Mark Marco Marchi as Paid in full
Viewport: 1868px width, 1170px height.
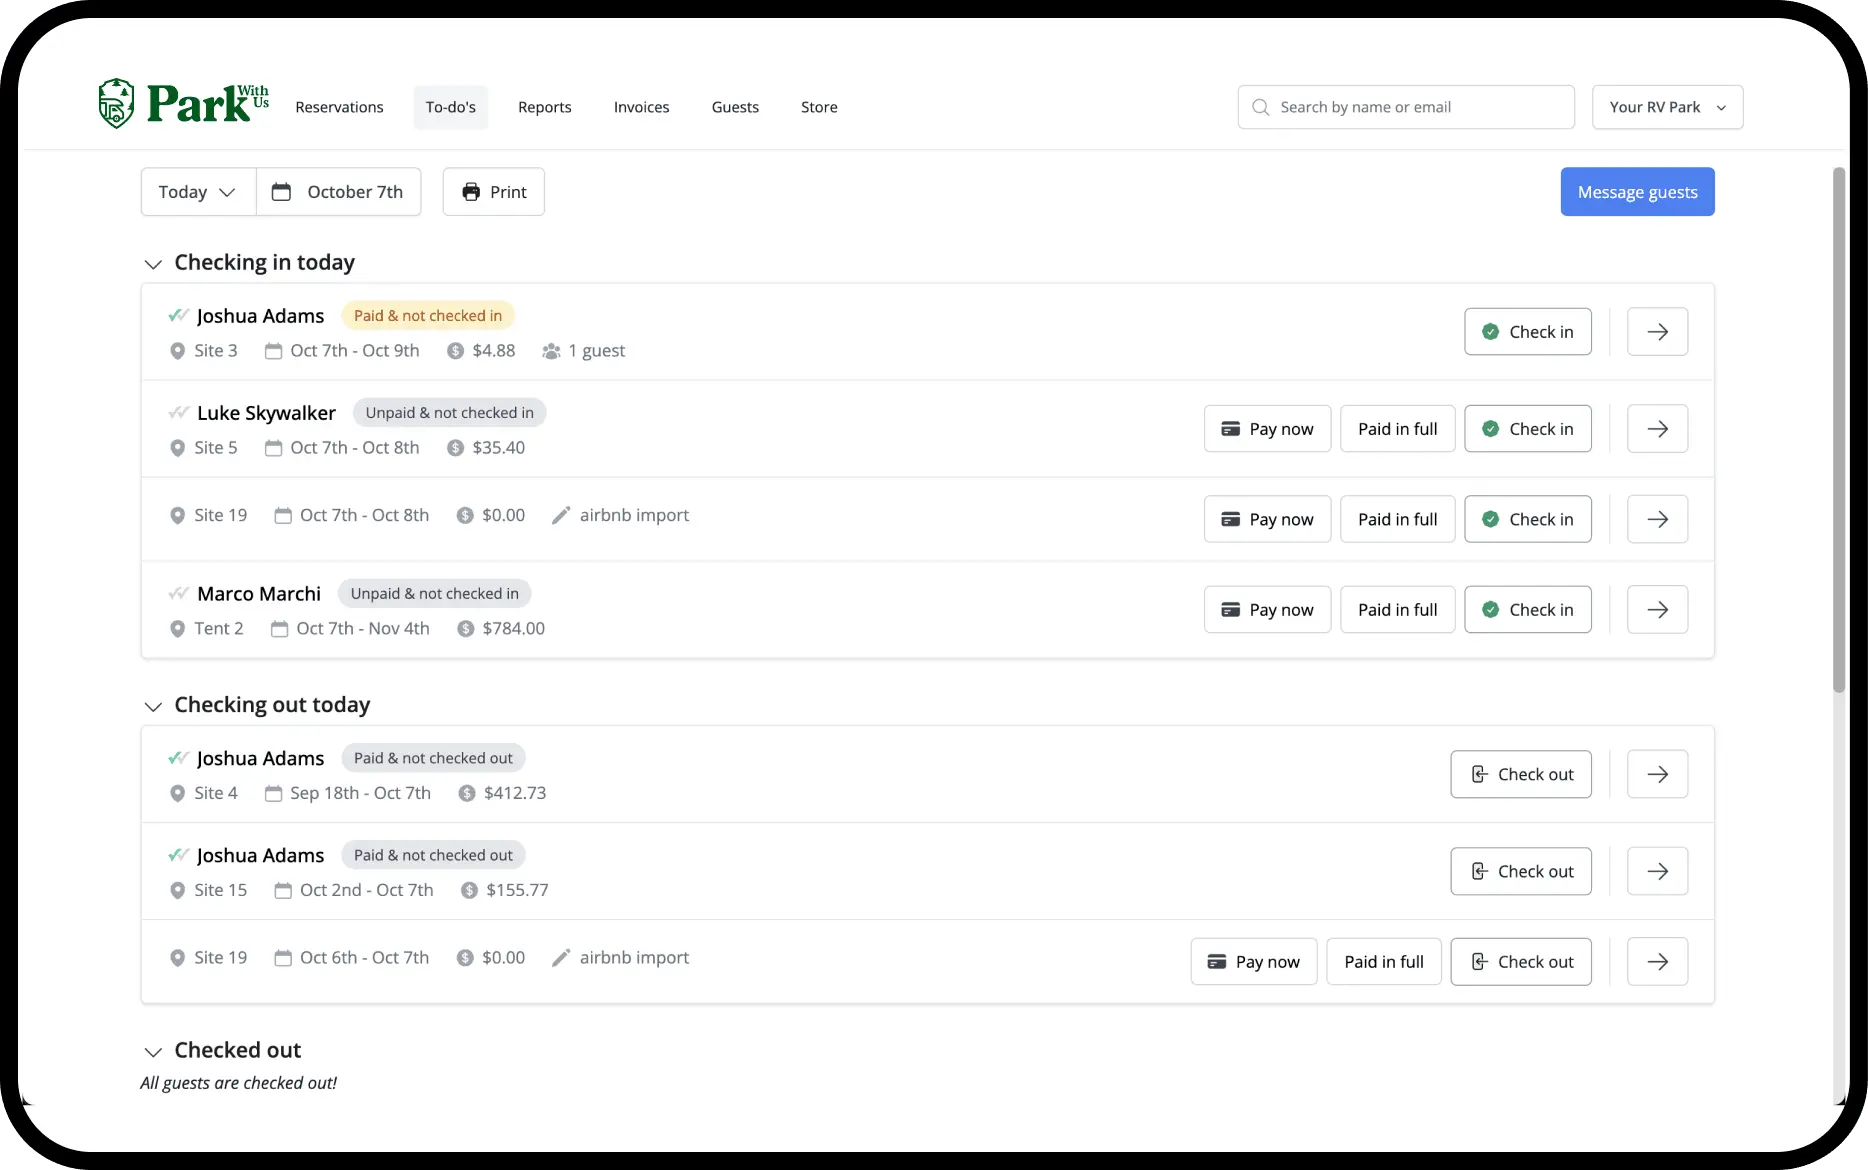click(1397, 610)
